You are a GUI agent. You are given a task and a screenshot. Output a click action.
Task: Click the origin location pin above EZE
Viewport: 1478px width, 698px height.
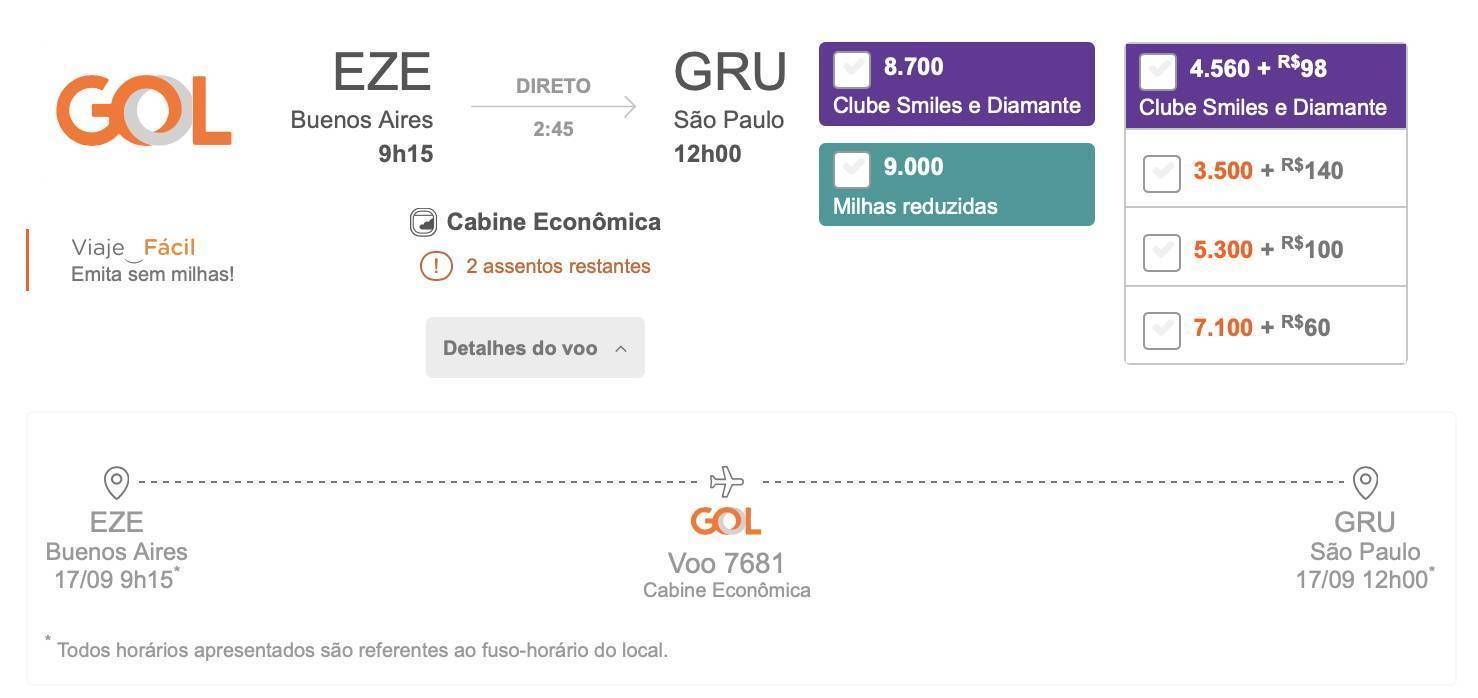coord(117,483)
